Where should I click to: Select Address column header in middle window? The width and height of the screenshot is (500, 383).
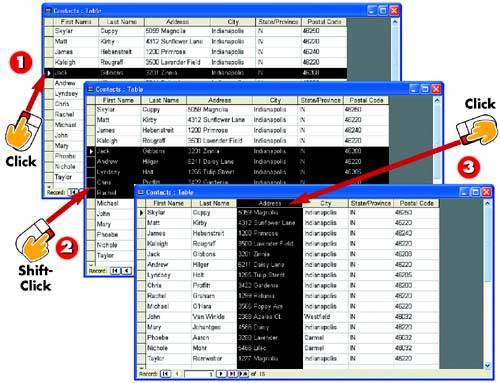(219, 100)
